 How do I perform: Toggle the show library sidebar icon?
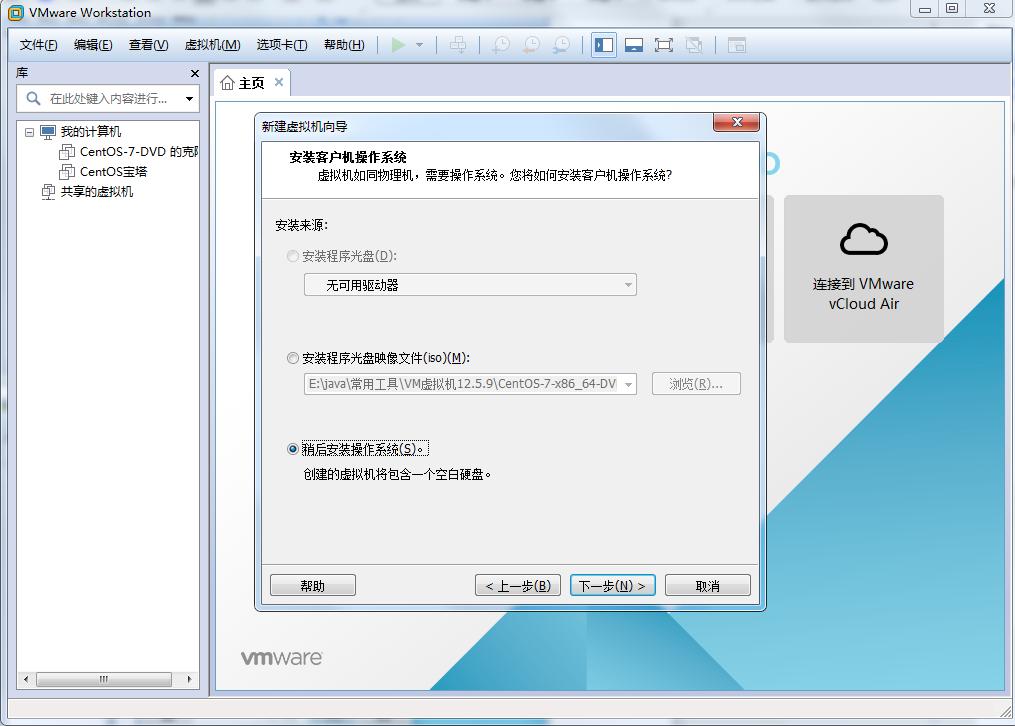tap(604, 45)
